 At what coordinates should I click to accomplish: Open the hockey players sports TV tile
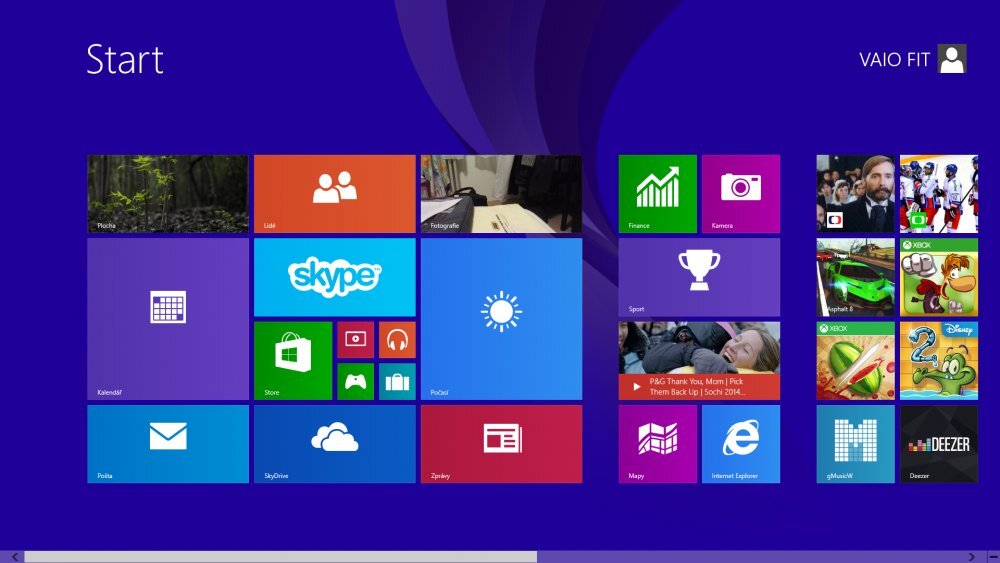click(939, 194)
